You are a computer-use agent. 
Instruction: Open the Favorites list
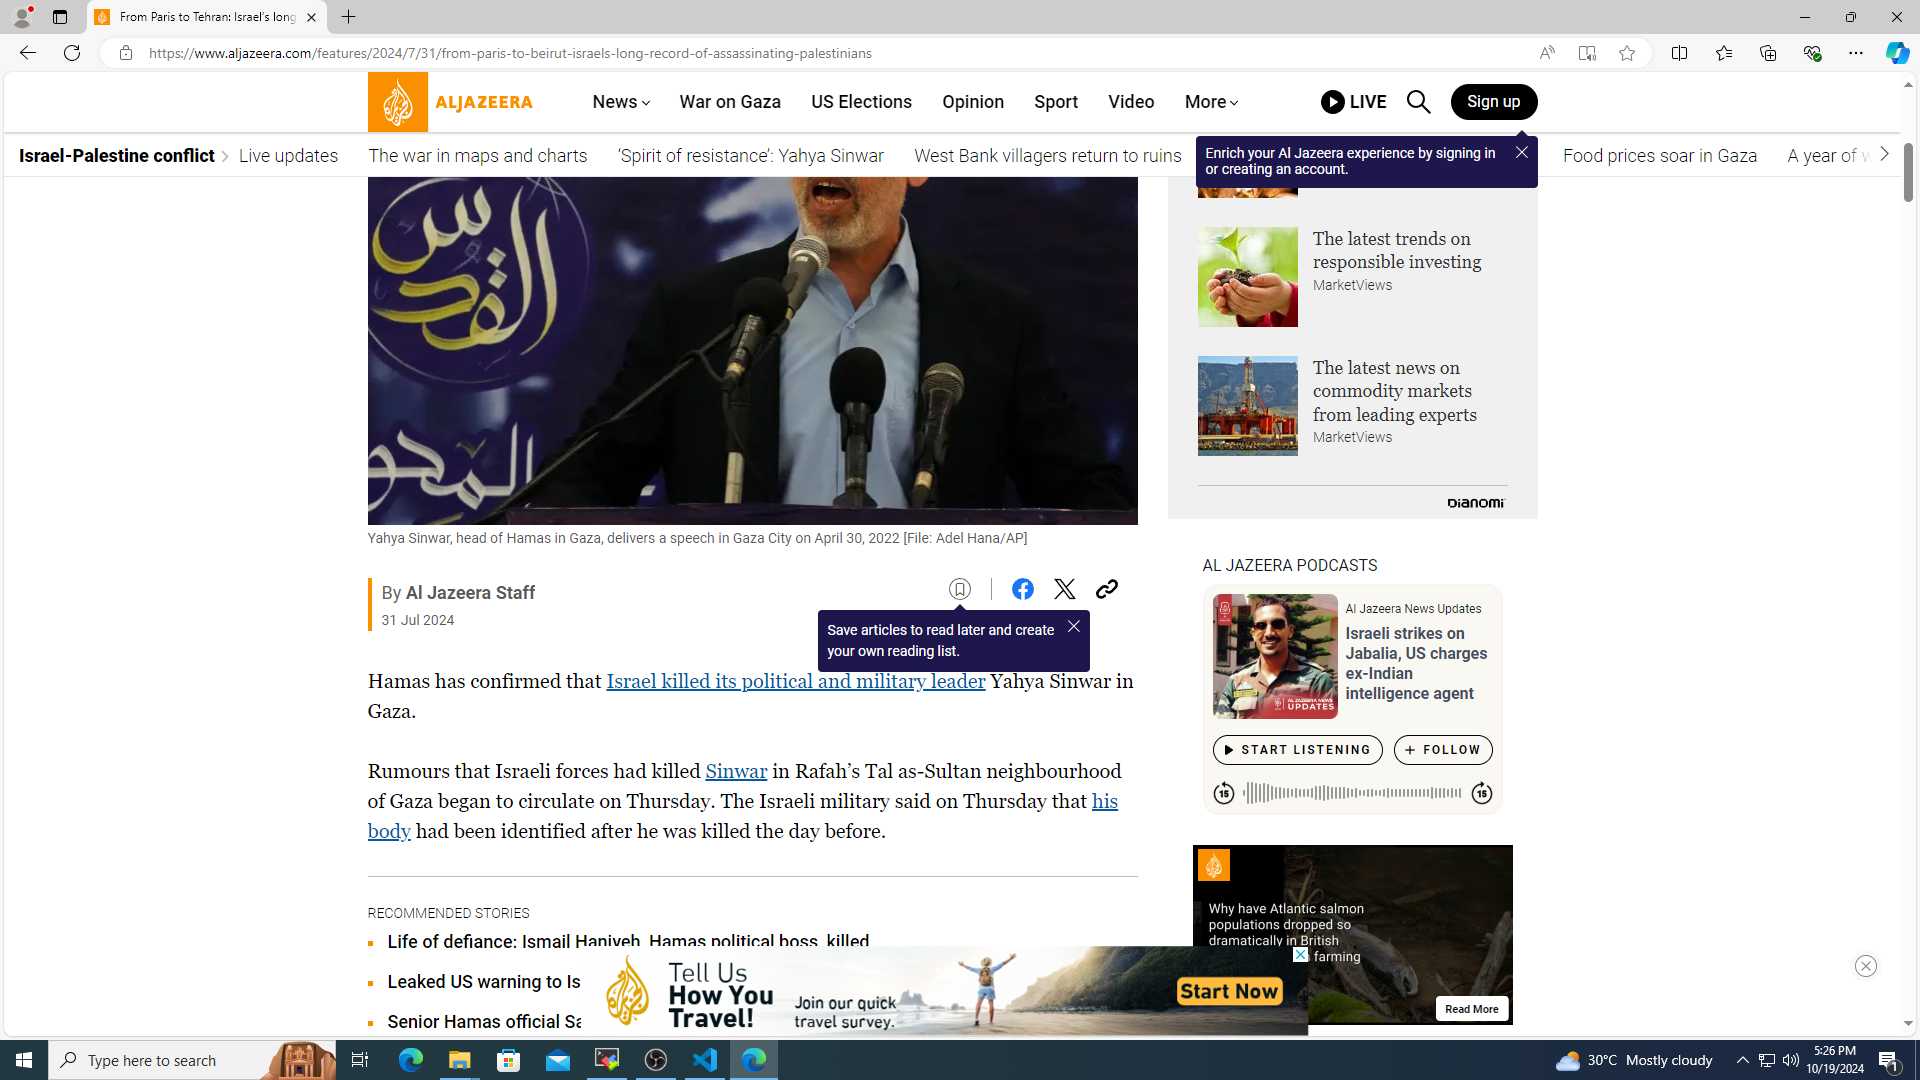(1723, 53)
